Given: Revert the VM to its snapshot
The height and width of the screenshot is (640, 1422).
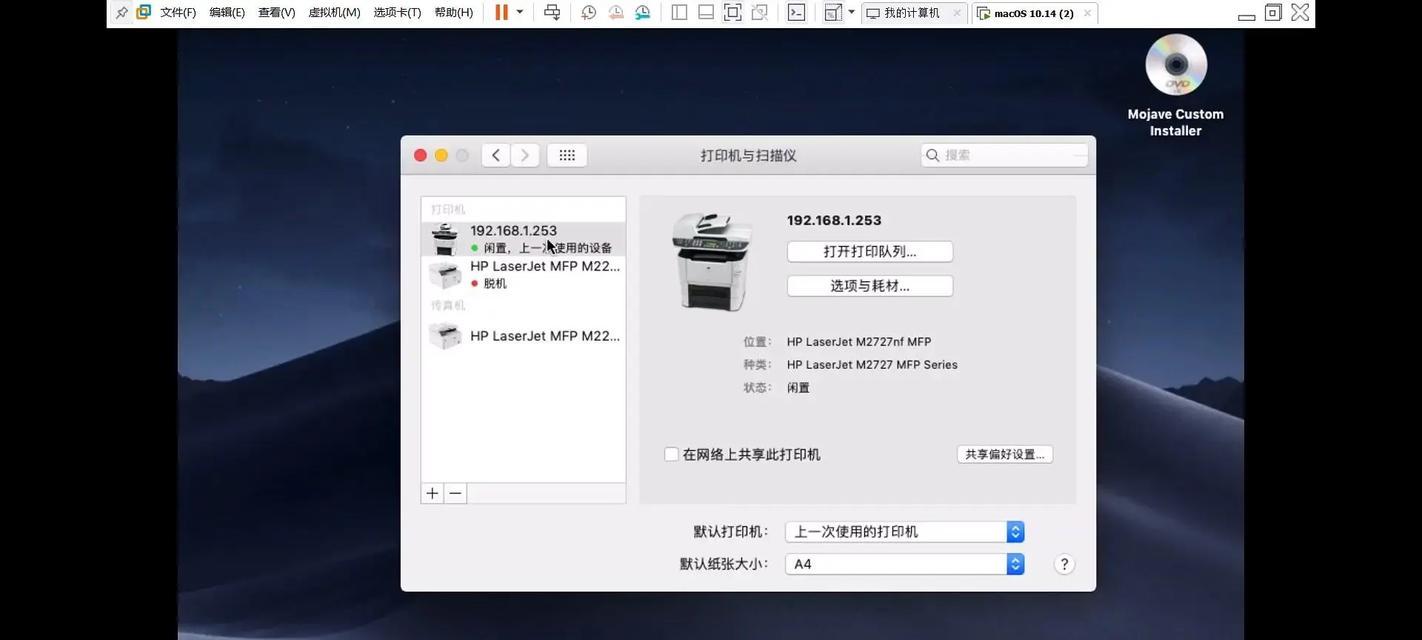Looking at the screenshot, I should tap(616, 12).
